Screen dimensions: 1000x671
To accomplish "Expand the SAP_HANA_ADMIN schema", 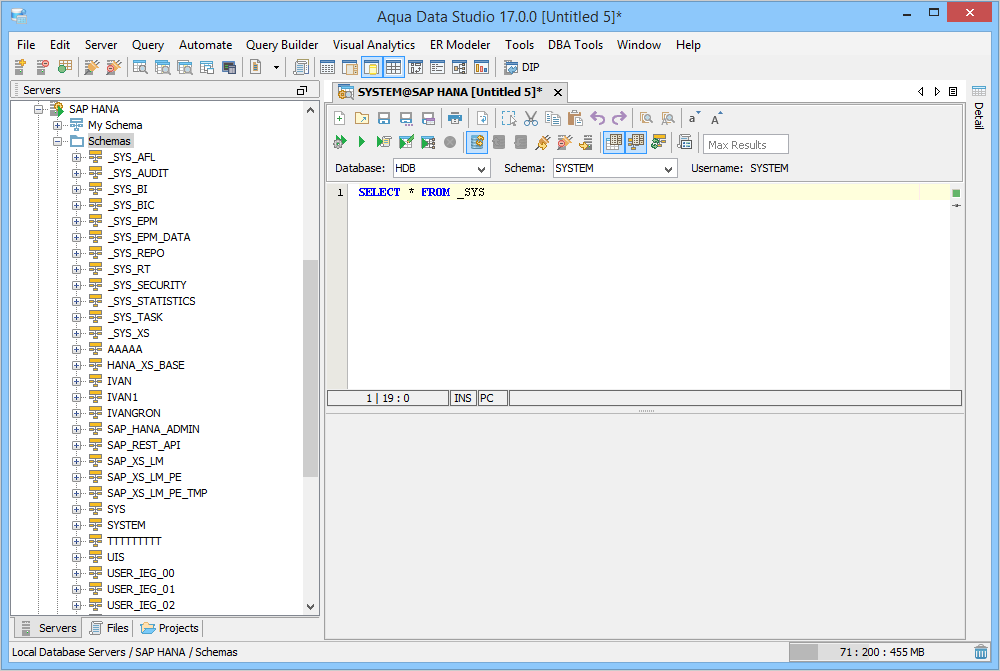I will point(77,429).
